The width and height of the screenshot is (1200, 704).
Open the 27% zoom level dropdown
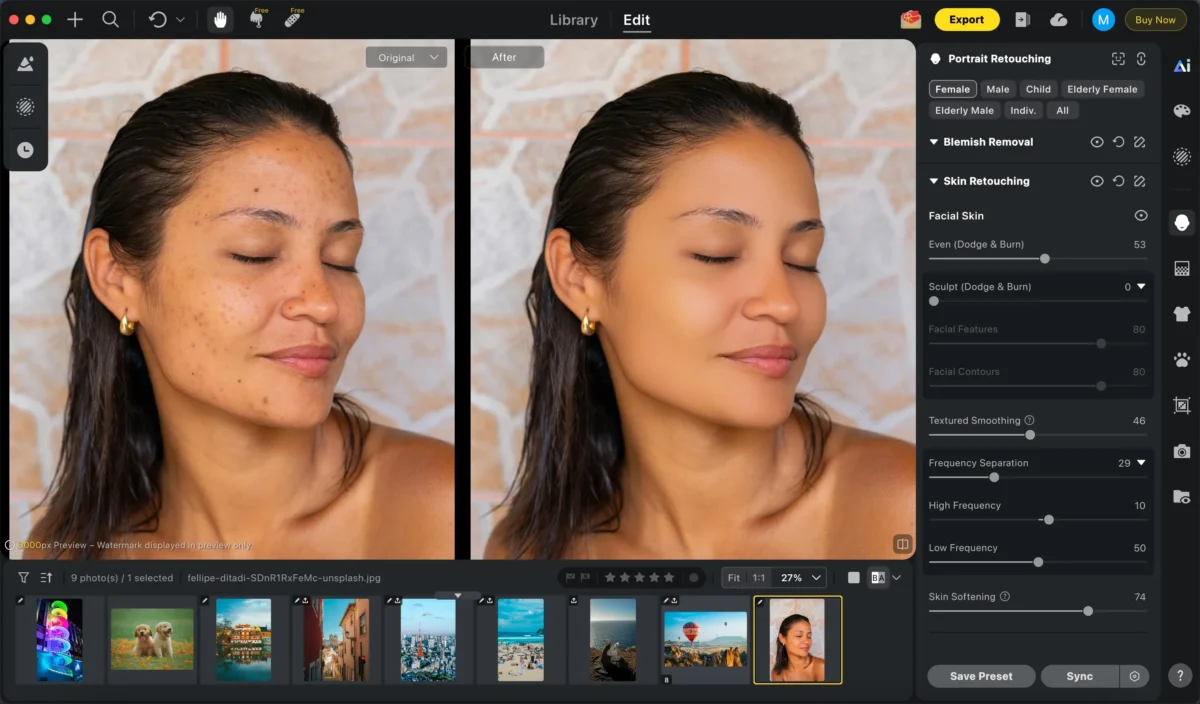click(x=804, y=578)
